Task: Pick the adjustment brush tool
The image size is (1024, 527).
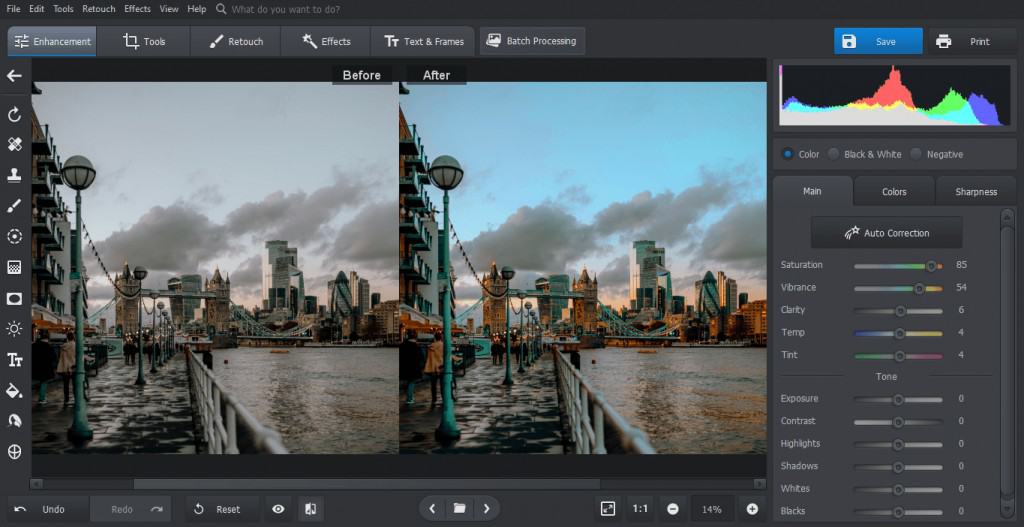Action: [x=14, y=206]
